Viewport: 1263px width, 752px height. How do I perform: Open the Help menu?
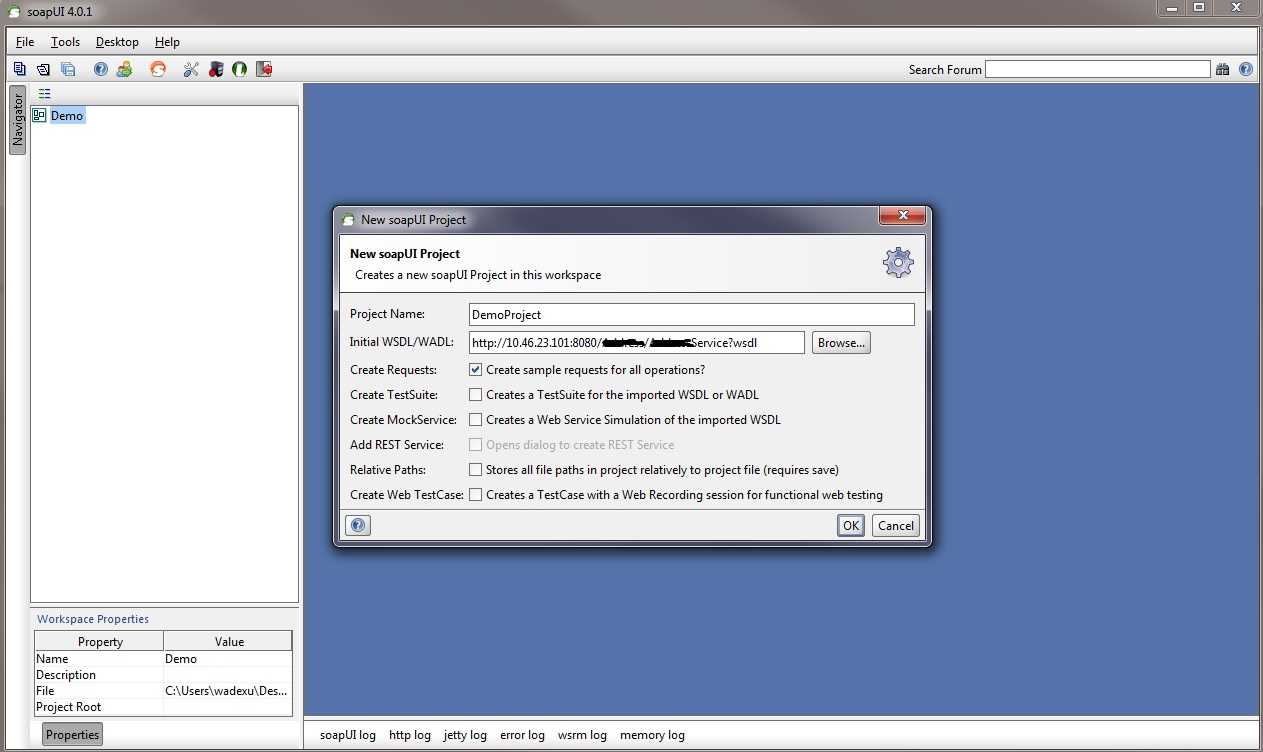point(167,42)
